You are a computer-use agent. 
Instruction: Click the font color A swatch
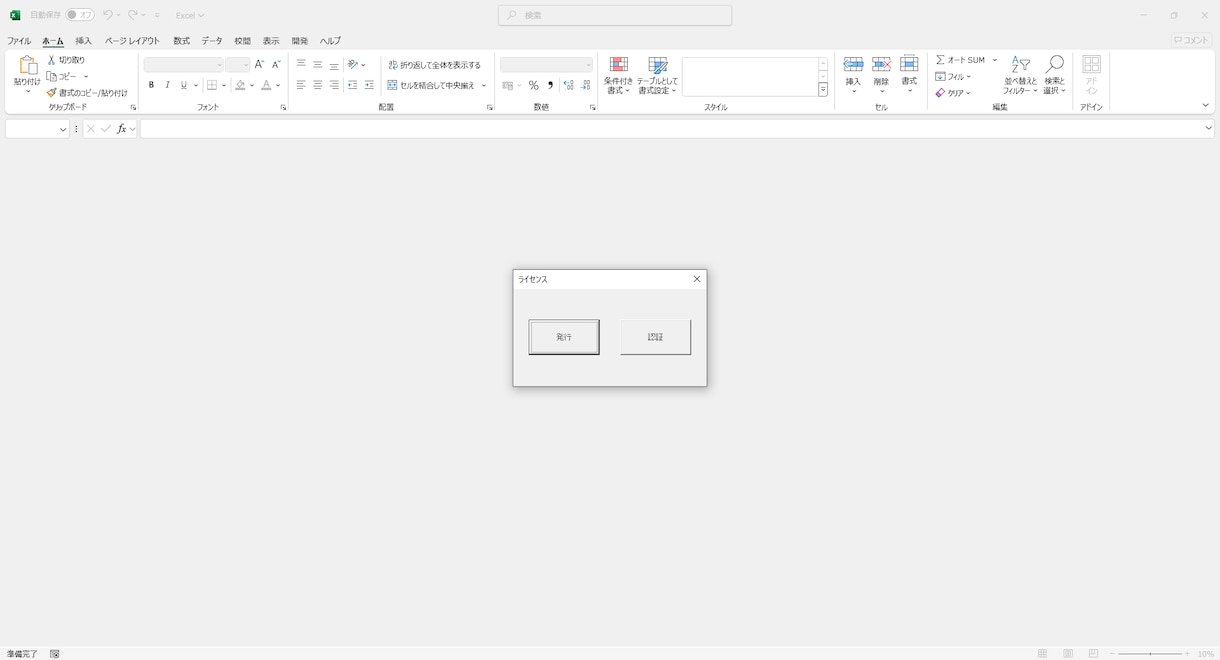266,85
